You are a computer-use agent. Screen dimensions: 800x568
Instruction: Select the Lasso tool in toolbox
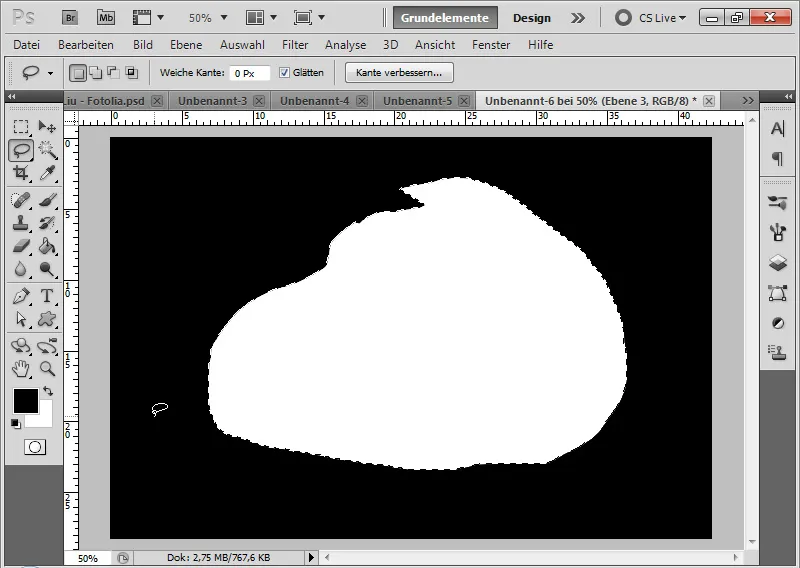tap(21, 151)
